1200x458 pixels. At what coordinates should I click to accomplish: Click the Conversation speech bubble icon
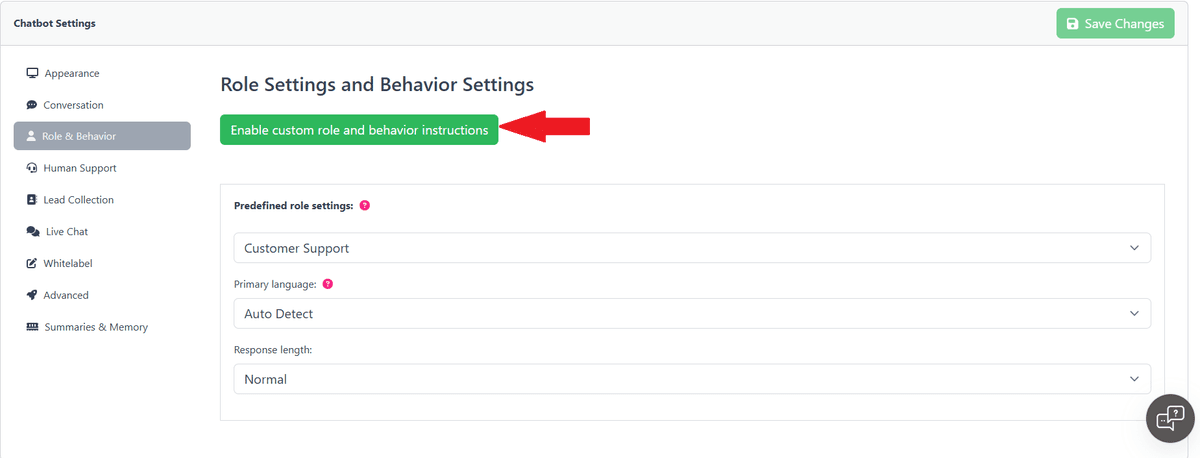[x=32, y=105]
